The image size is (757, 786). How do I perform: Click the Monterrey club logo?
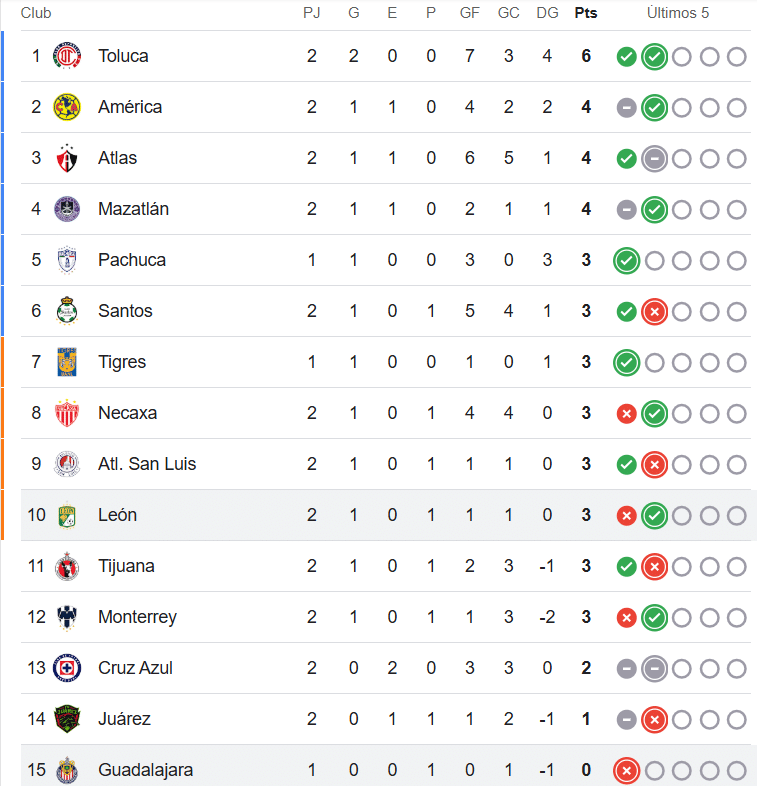tap(67, 617)
